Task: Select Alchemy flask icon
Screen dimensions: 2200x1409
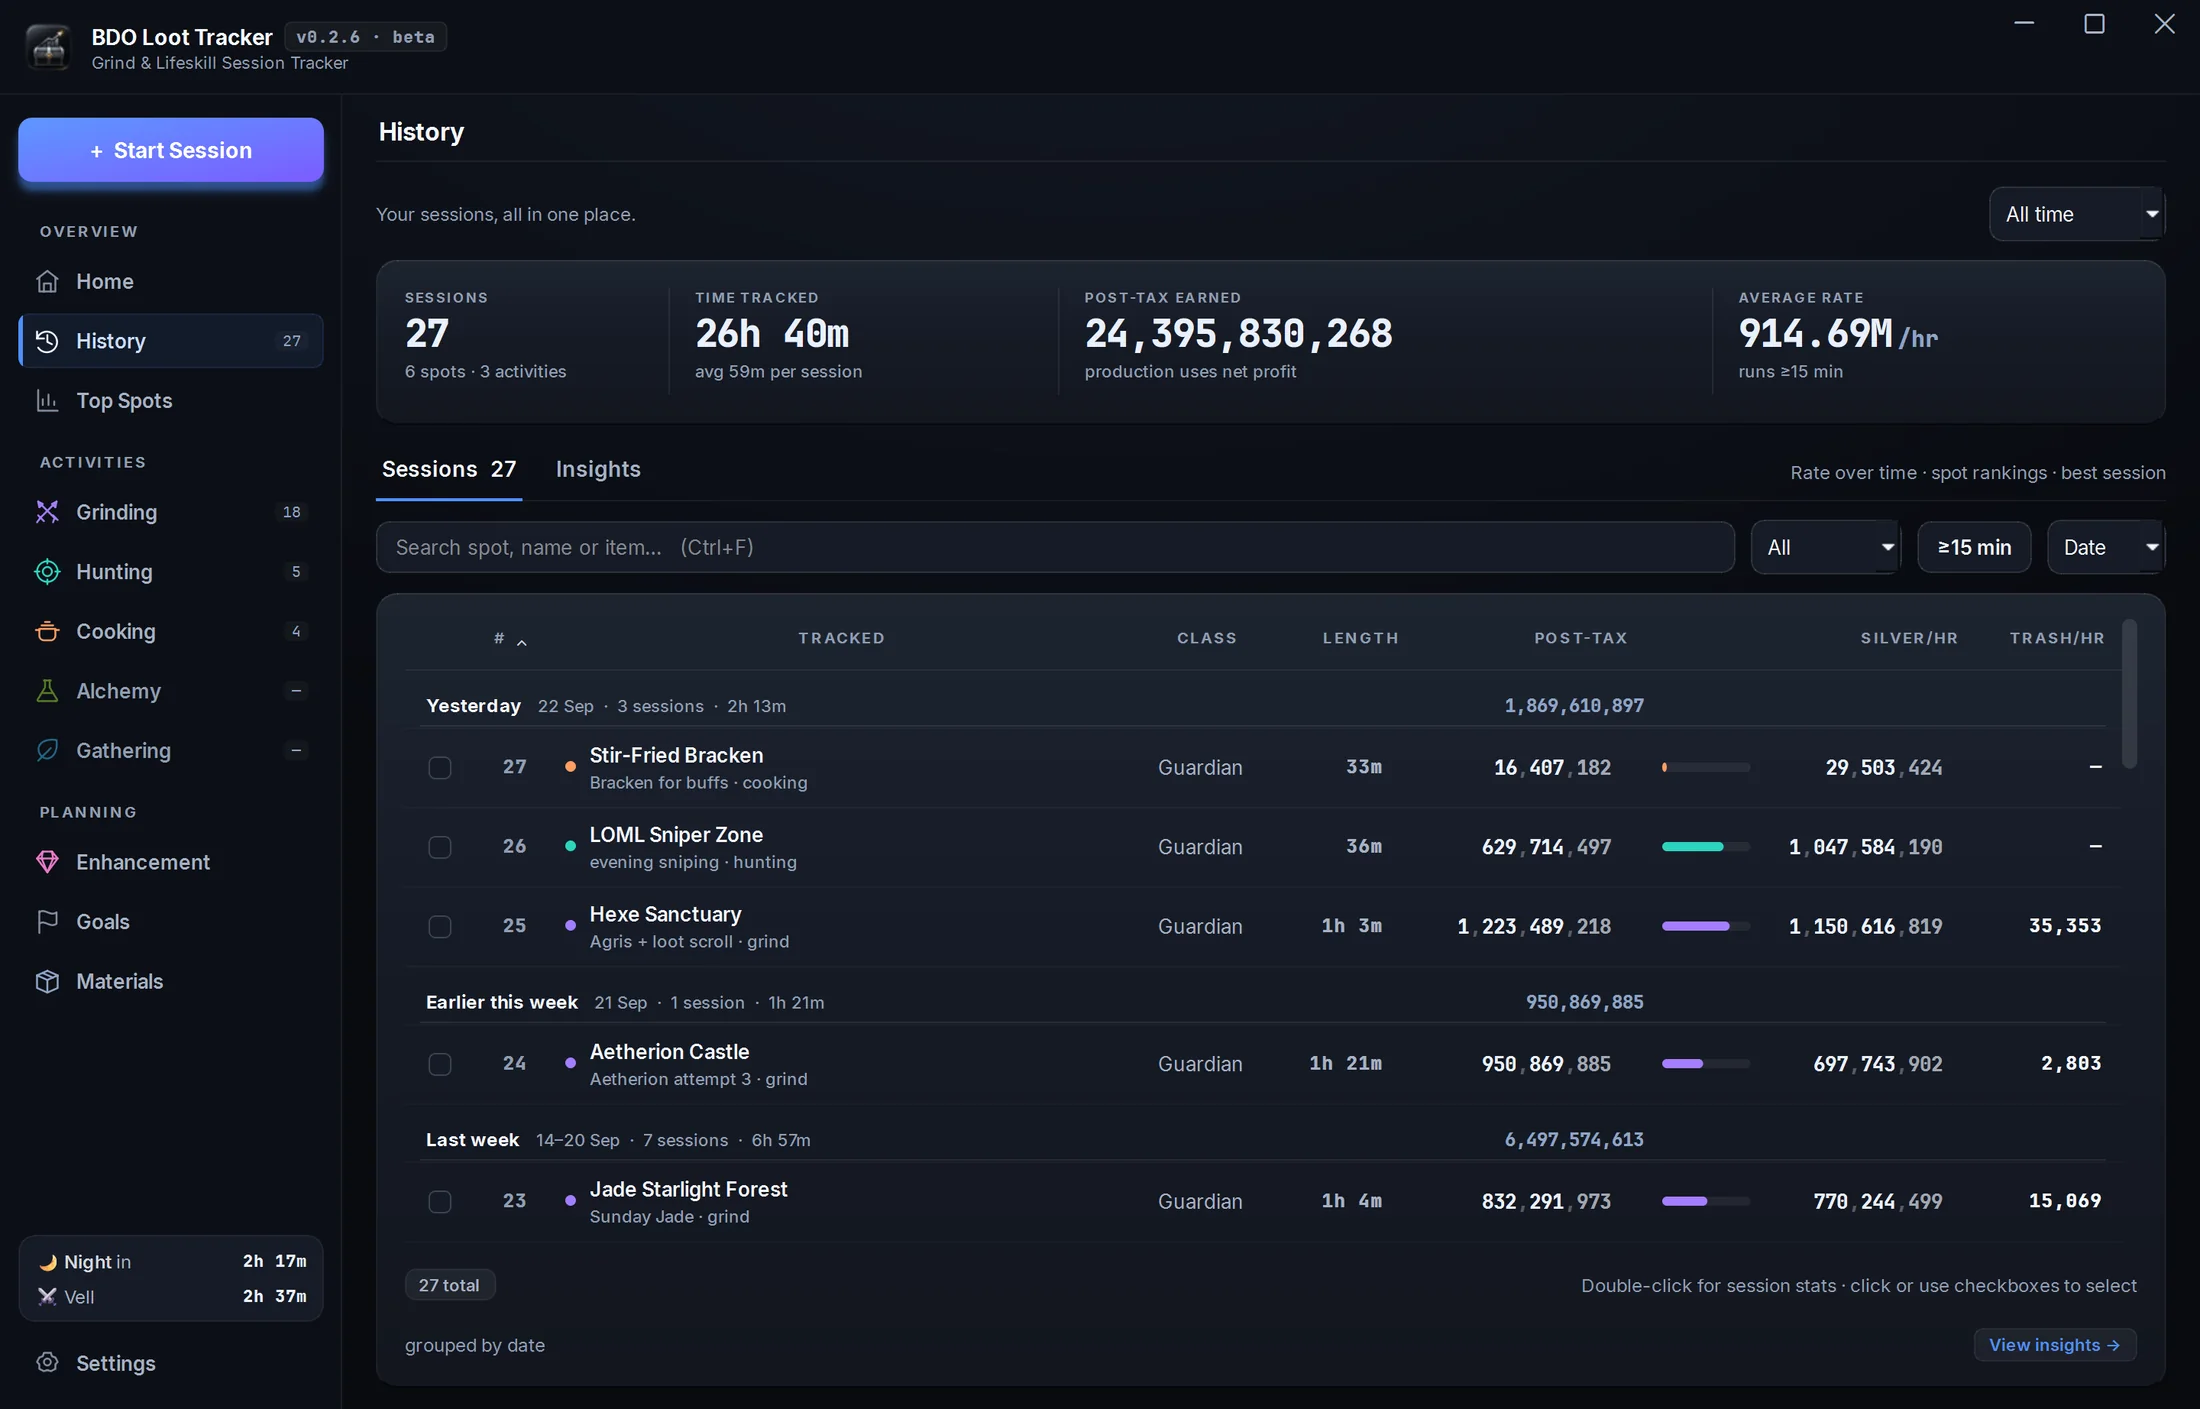Action: pos(47,691)
